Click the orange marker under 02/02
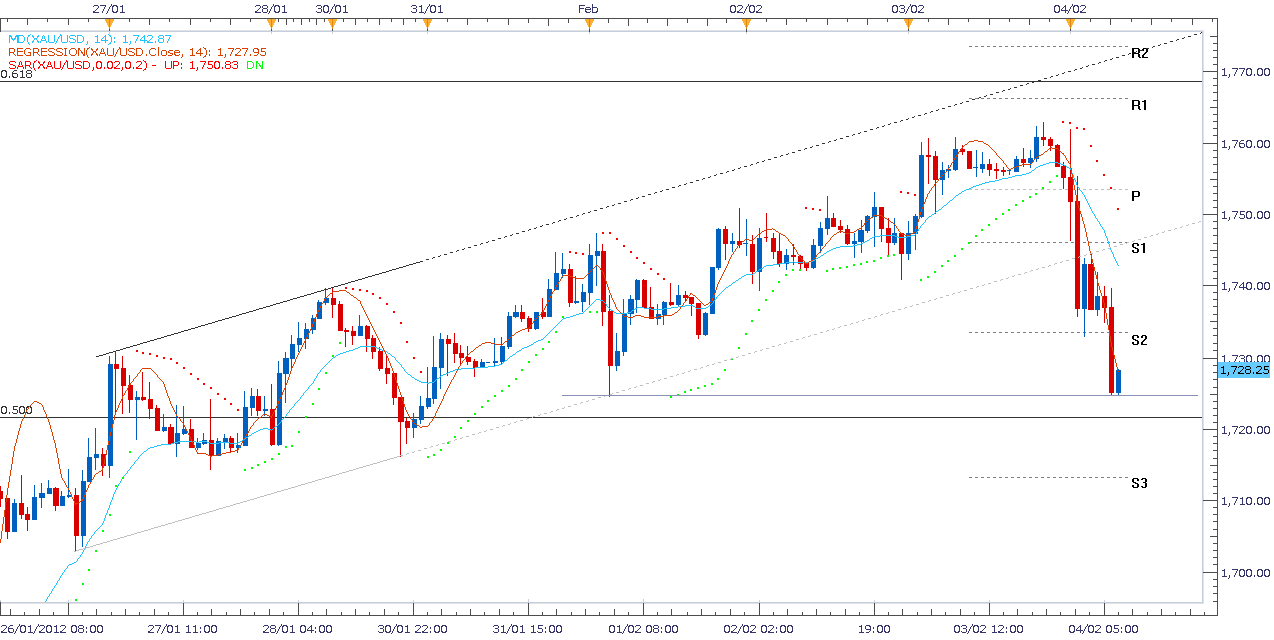This screenshot has width=1274, height=640. point(746,26)
